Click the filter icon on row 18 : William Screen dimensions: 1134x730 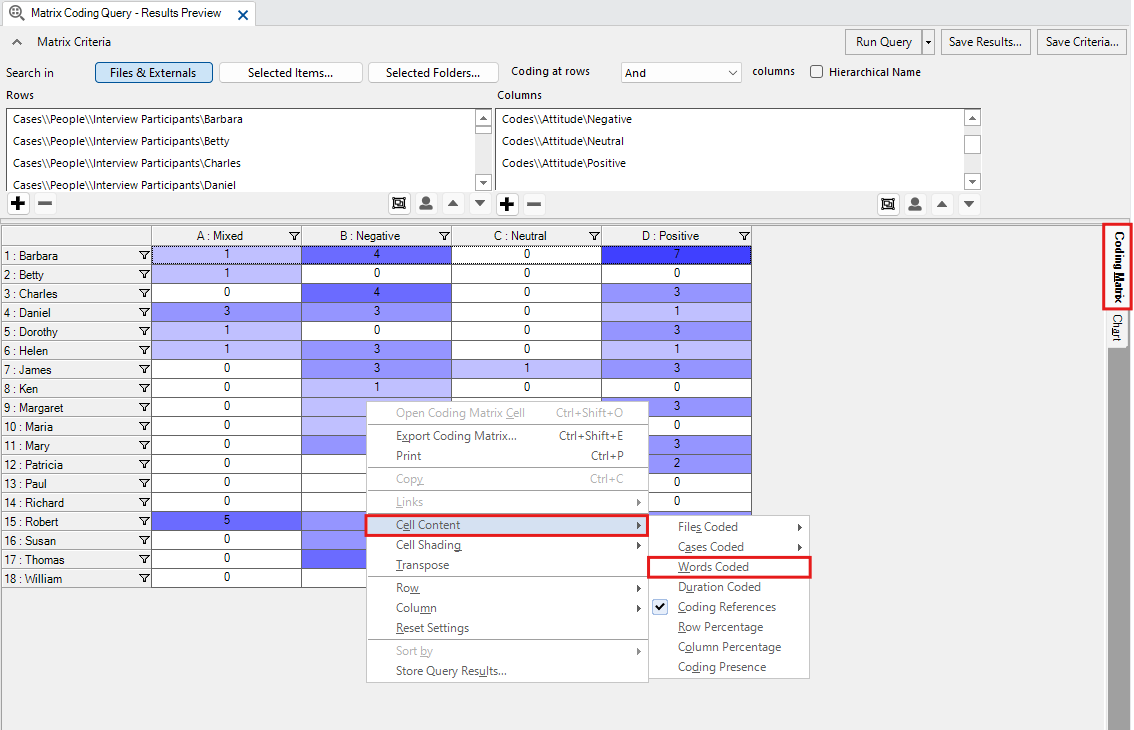coord(144,578)
